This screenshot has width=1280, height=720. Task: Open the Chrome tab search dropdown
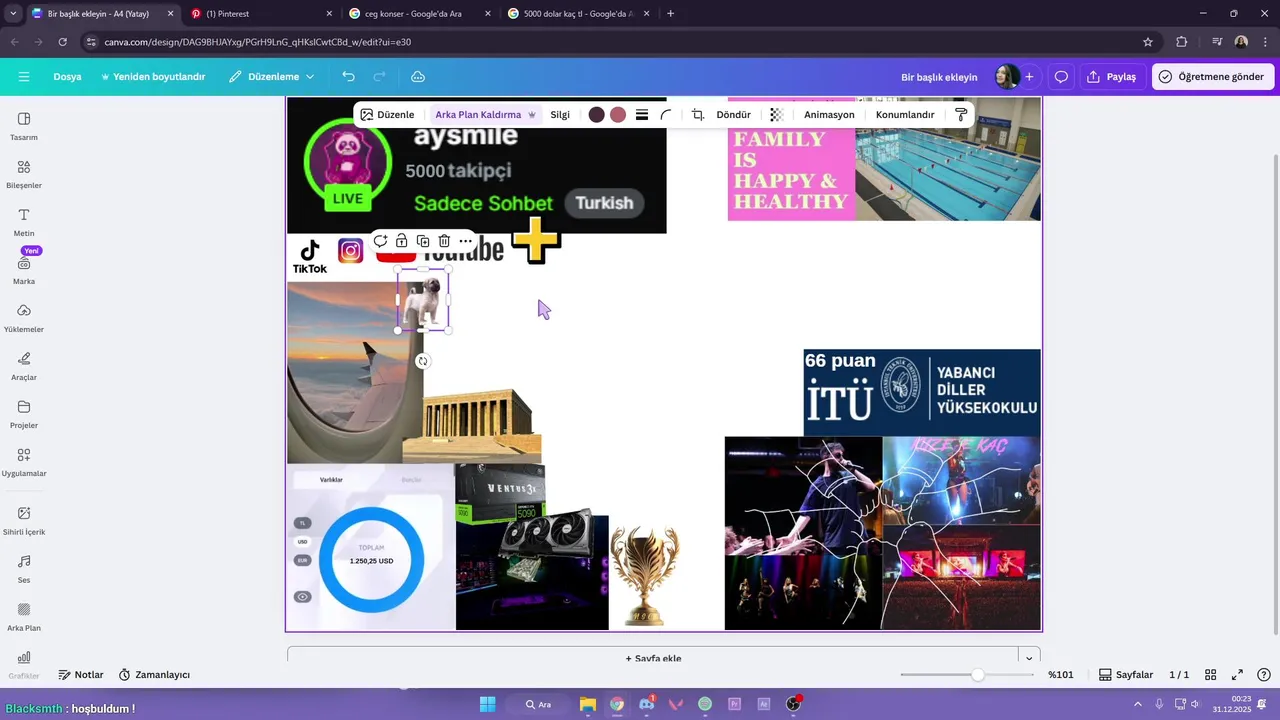coord(13,14)
